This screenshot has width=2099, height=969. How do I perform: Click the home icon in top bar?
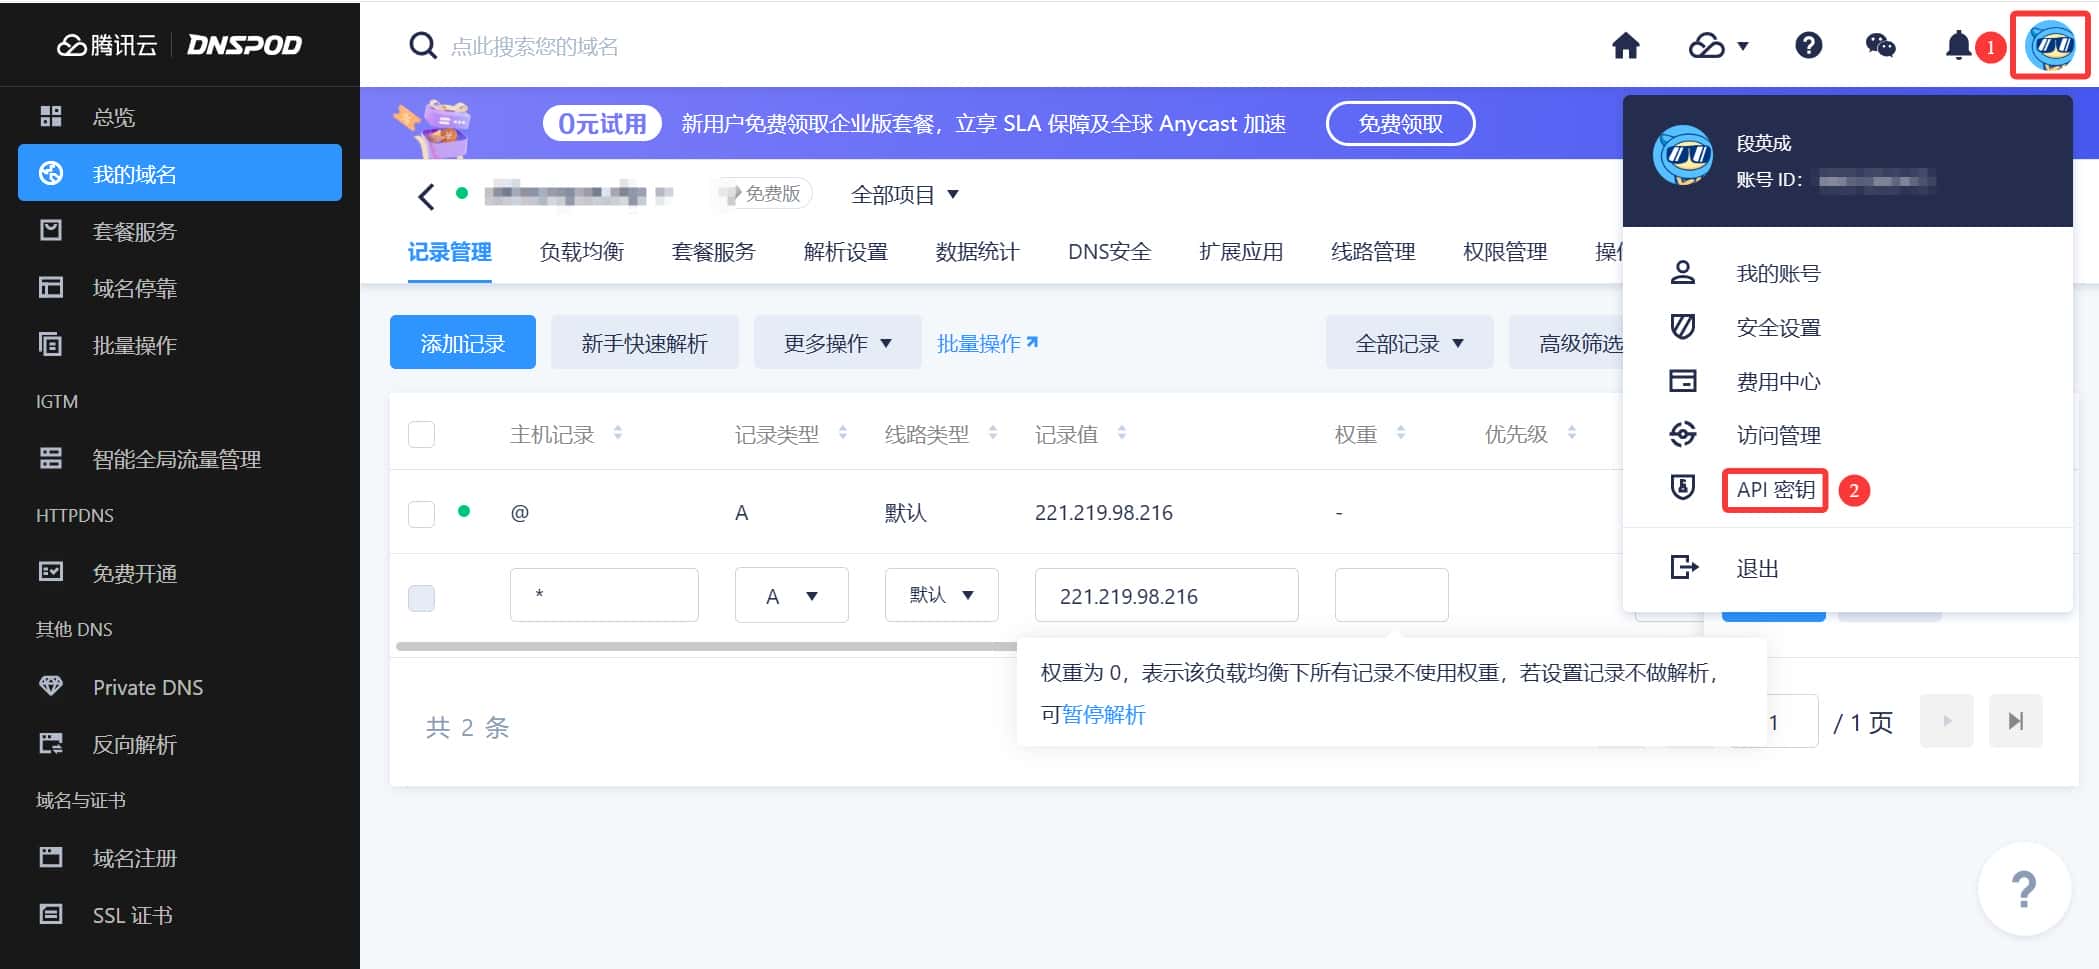click(1625, 46)
